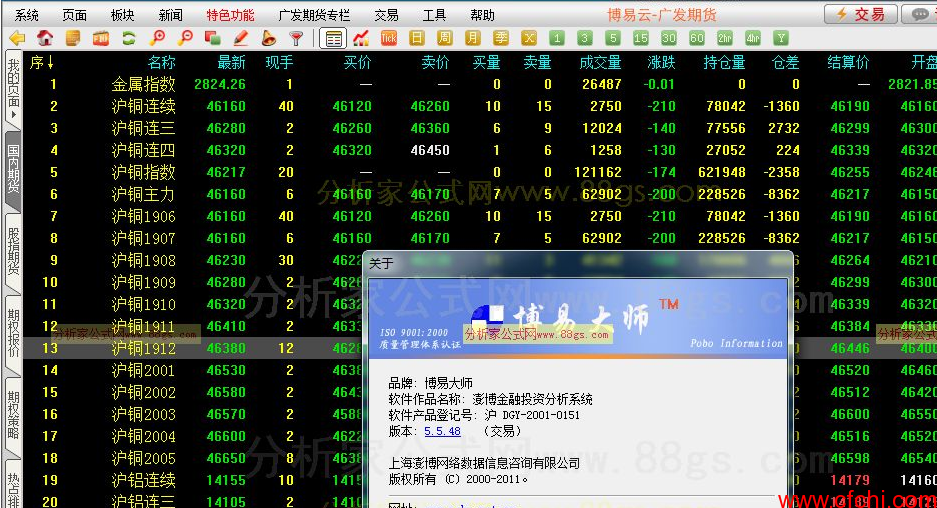Sort by 结算价 column header
Image resolution: width=937 pixels, height=508 pixels.
point(848,62)
